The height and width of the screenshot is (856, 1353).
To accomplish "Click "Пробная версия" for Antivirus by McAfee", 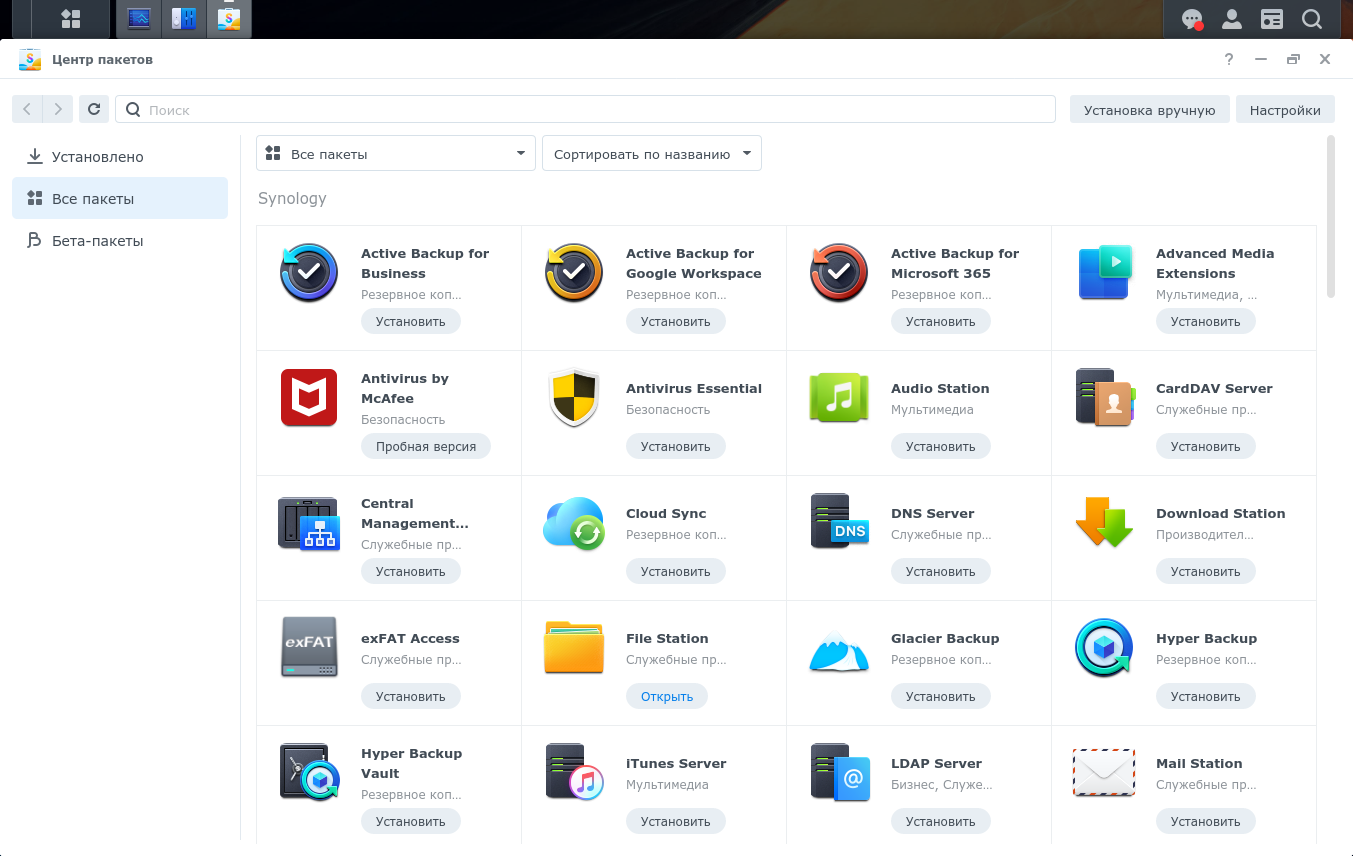I will 426,446.
